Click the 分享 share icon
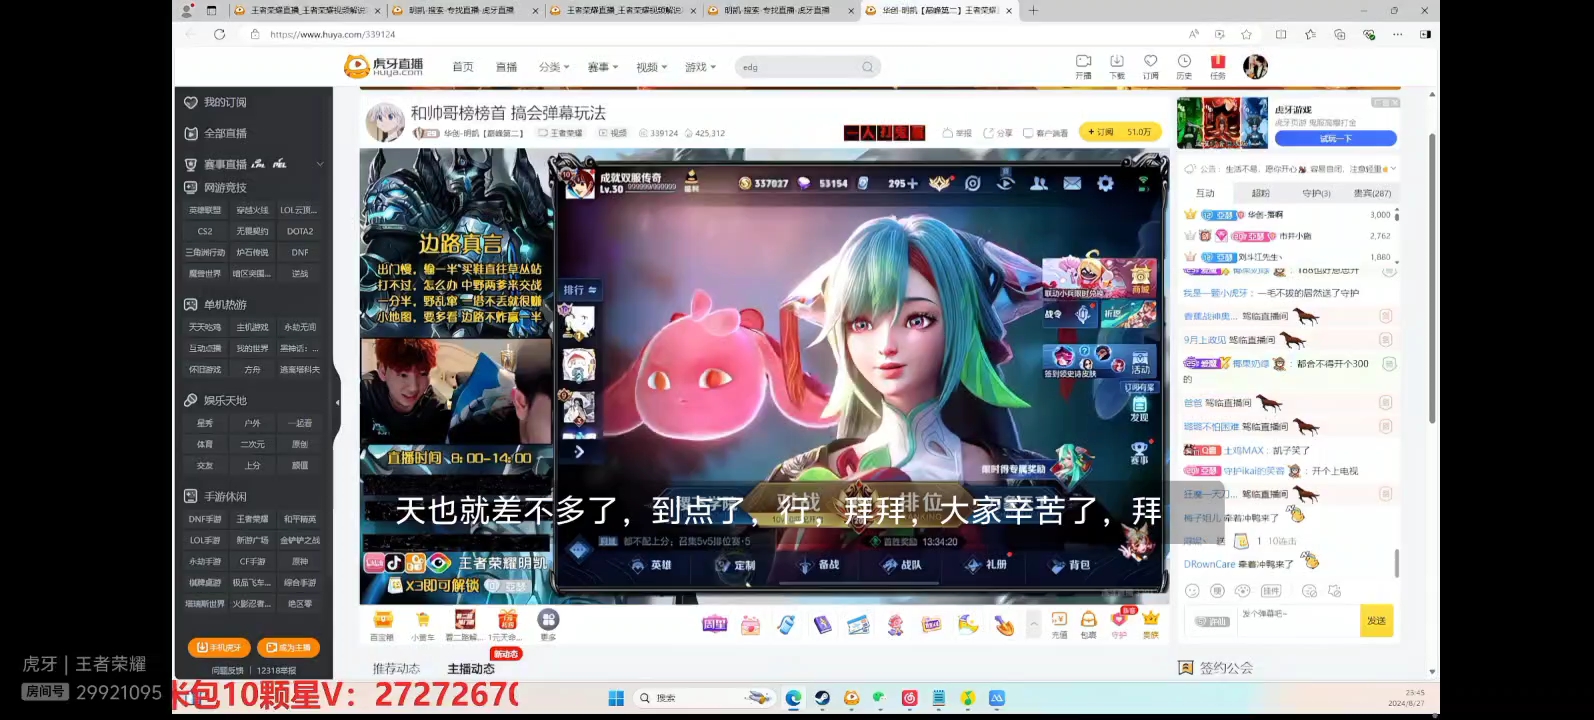The width and height of the screenshot is (1594, 720). click(x=998, y=133)
